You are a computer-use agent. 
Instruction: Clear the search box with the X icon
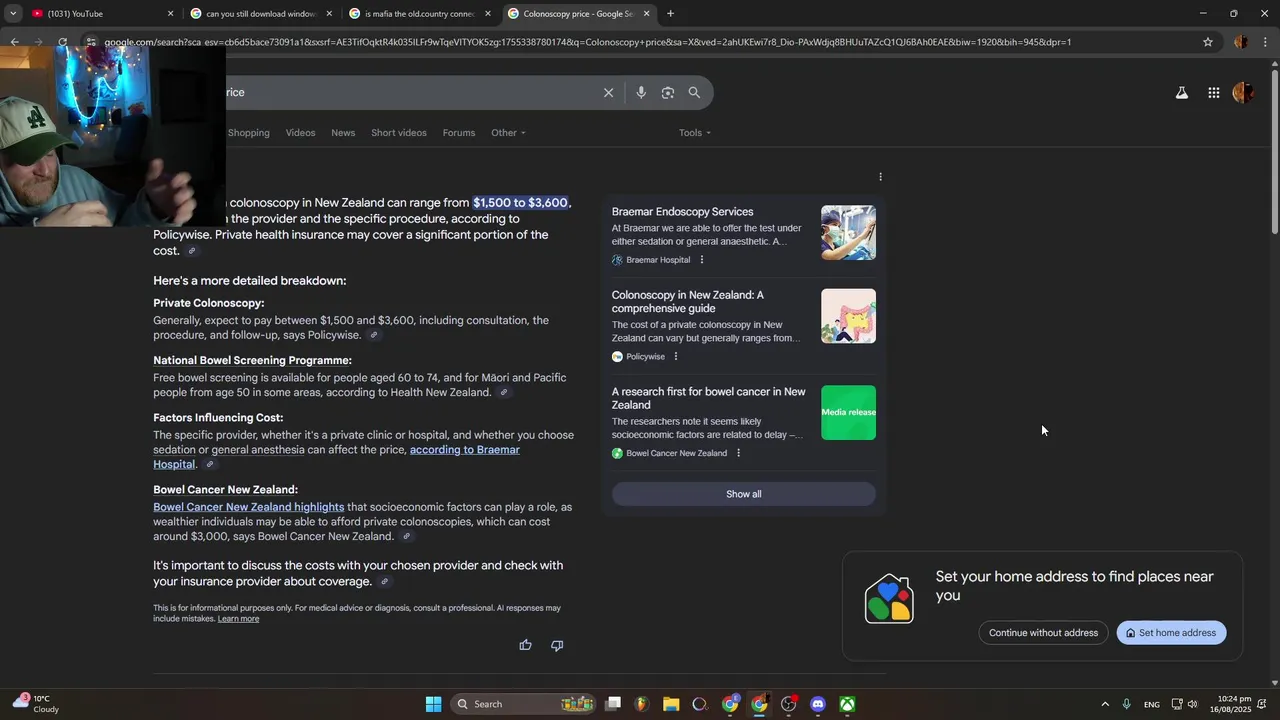coord(608,92)
